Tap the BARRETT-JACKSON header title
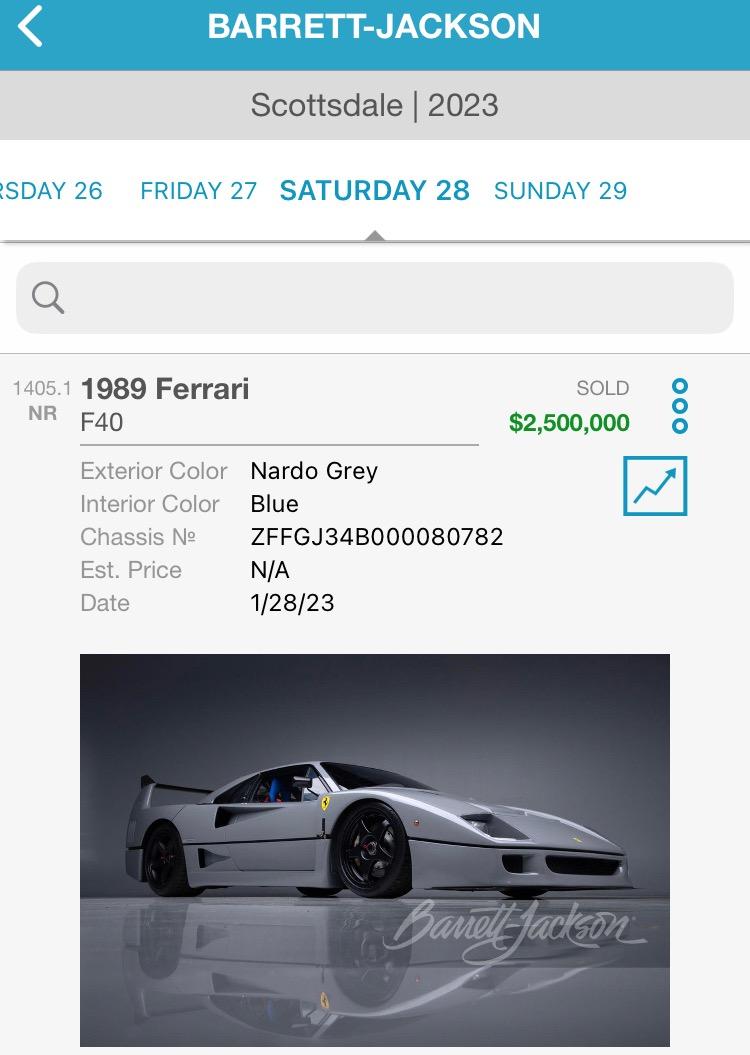This screenshot has width=750, height=1055. point(374,27)
